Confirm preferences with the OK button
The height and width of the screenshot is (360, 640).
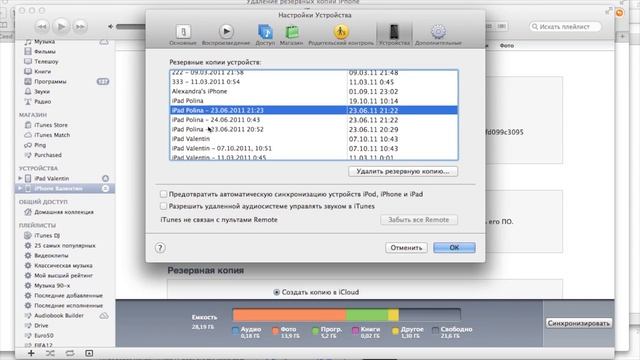click(454, 248)
